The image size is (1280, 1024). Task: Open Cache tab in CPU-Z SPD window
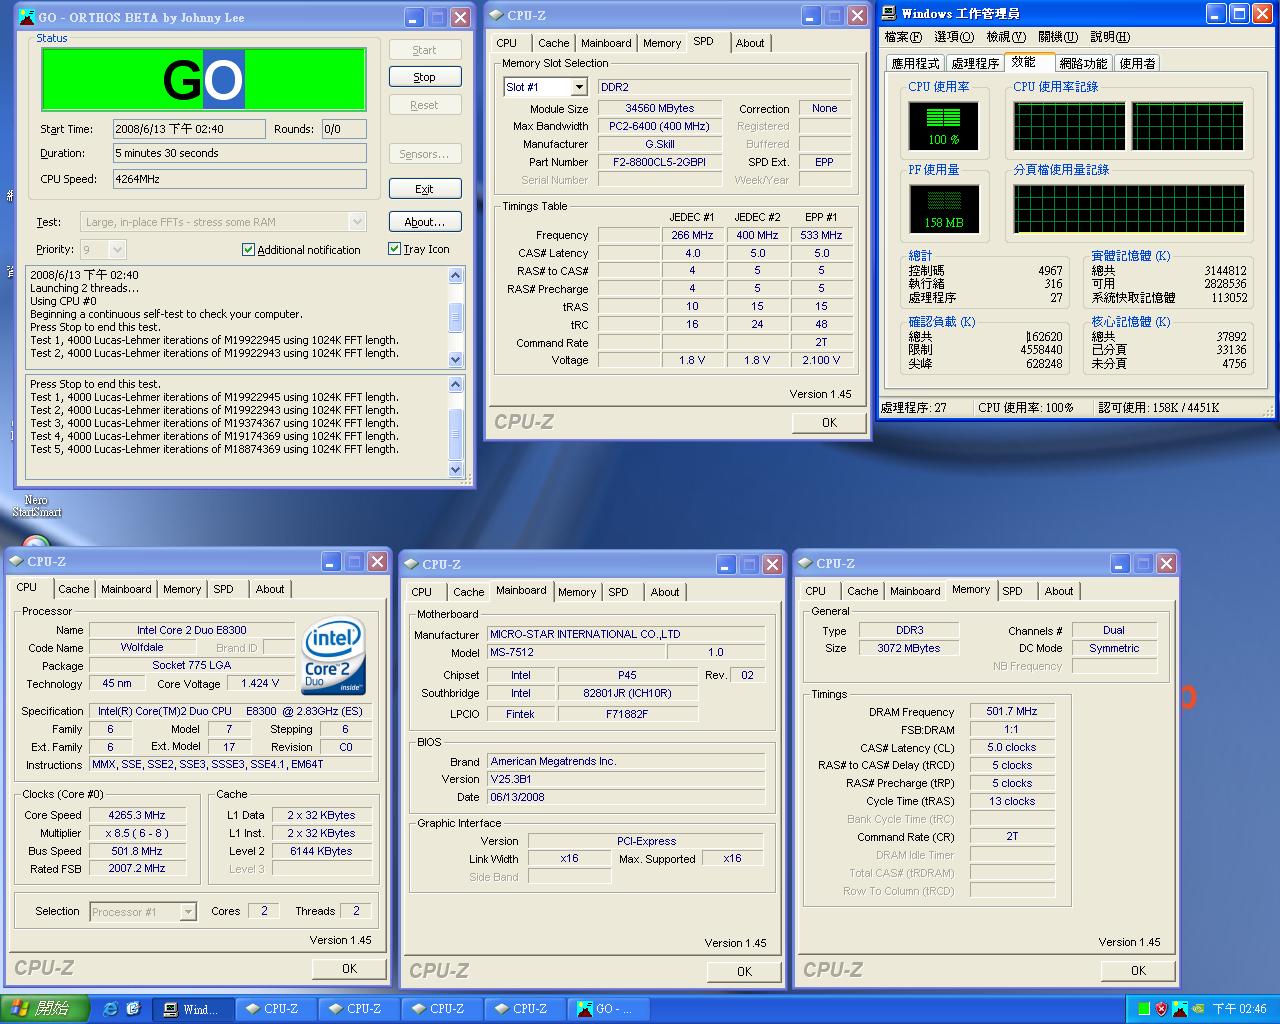tap(553, 43)
